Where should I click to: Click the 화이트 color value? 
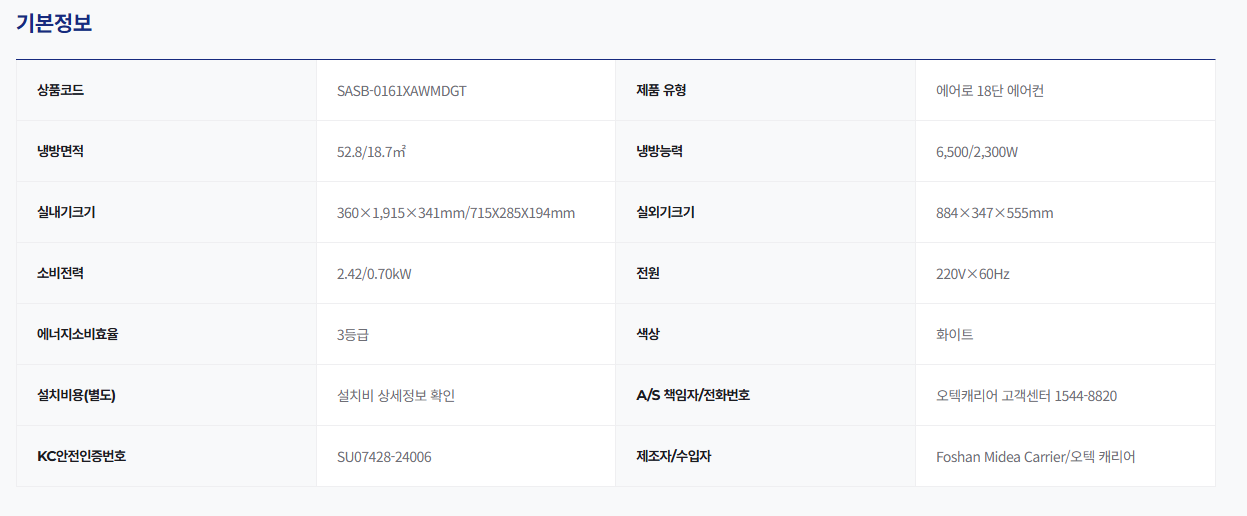[954, 335]
